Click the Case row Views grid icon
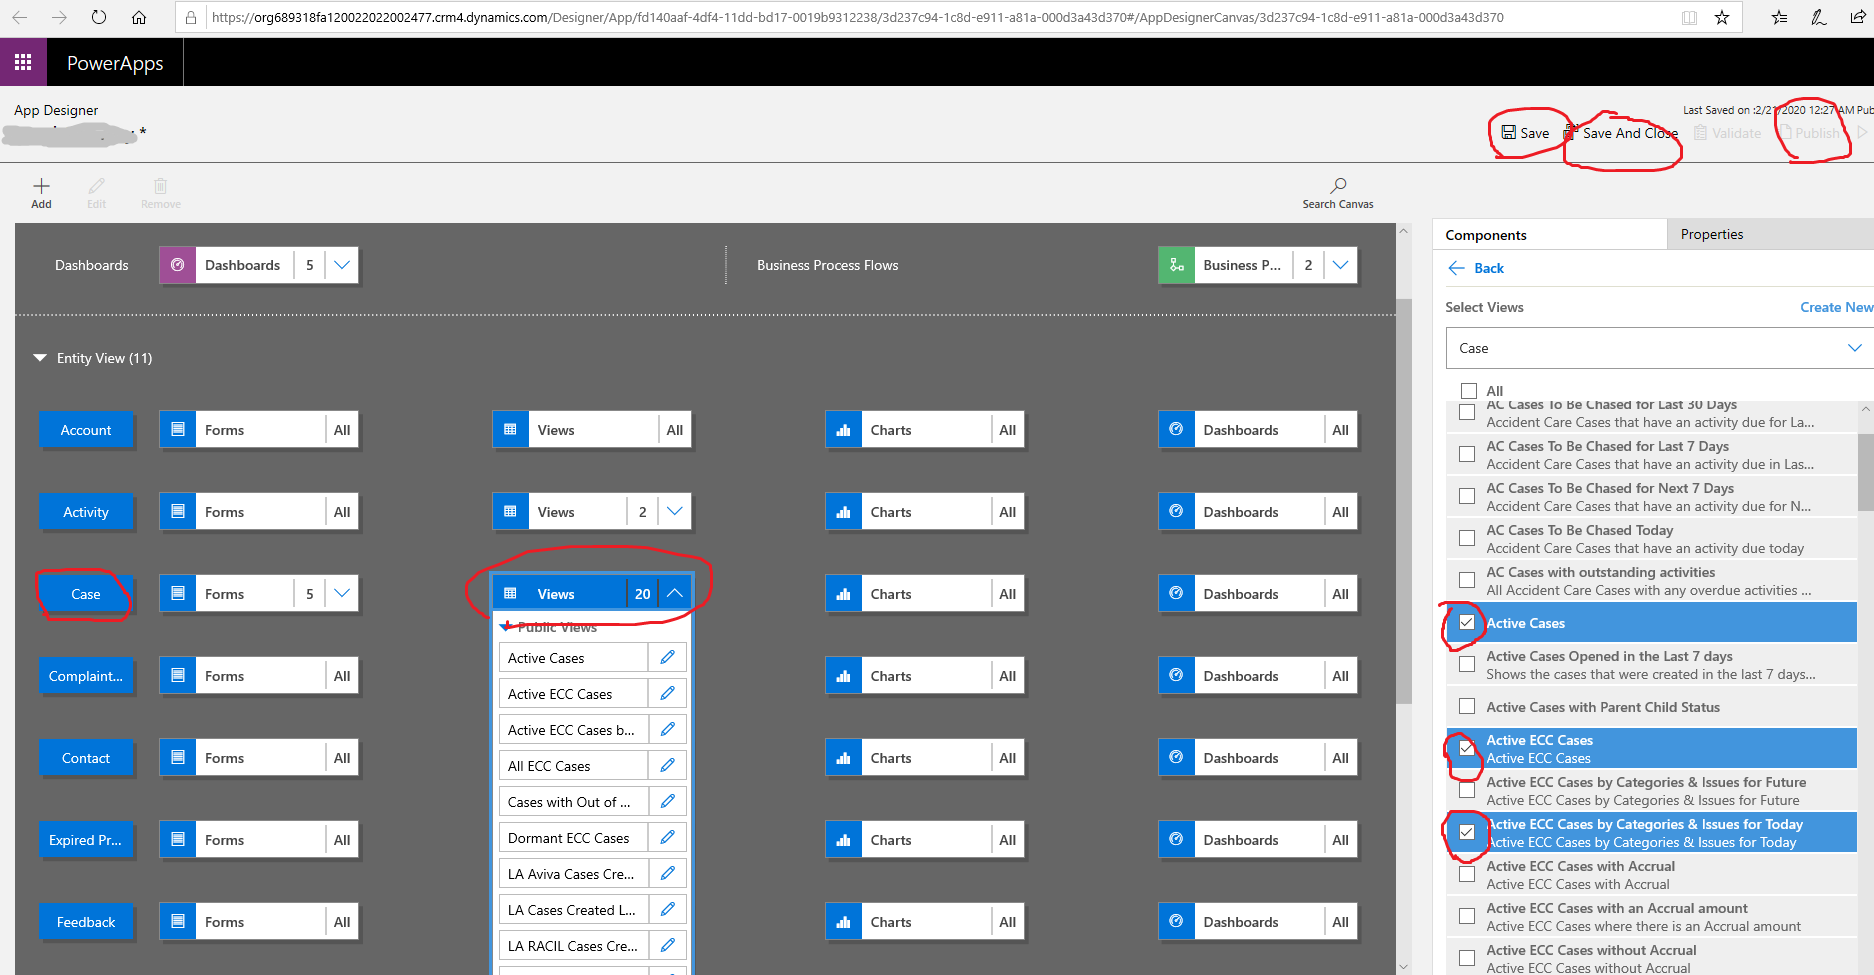The width and height of the screenshot is (1874, 975). point(510,594)
